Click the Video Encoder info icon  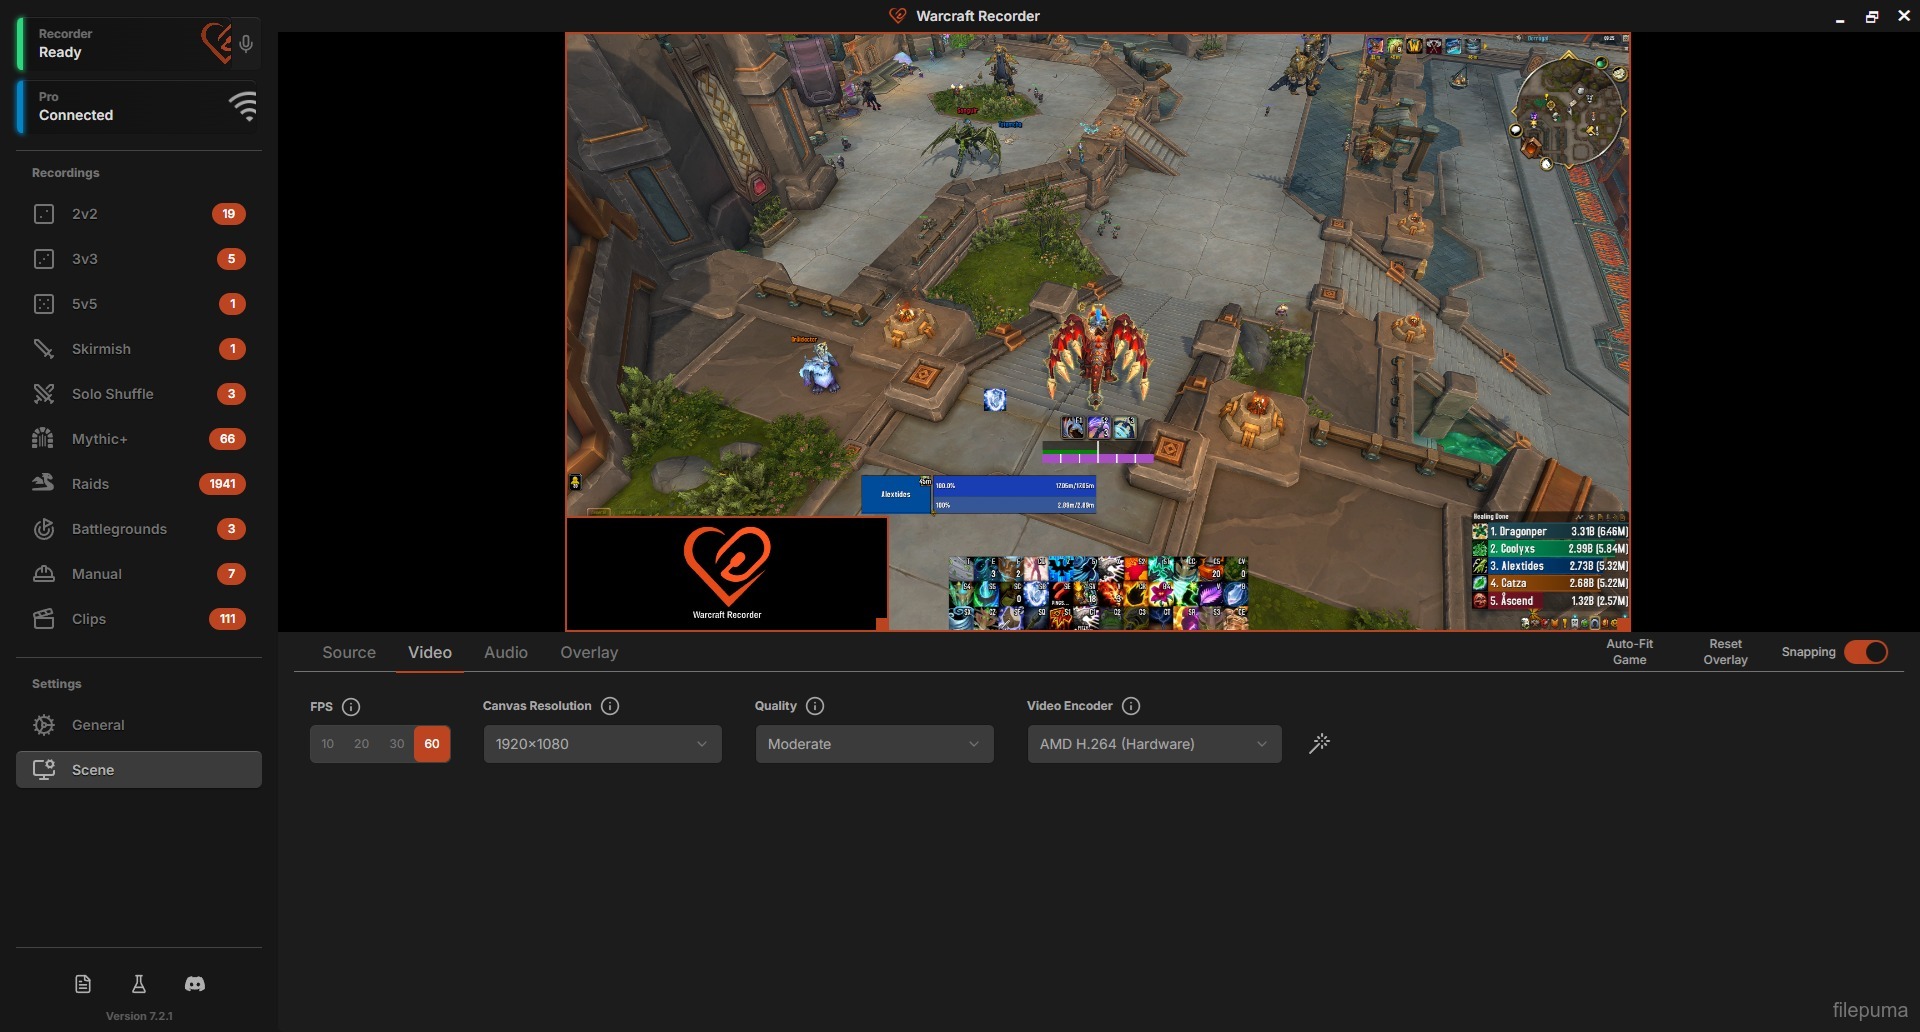[x=1131, y=706]
